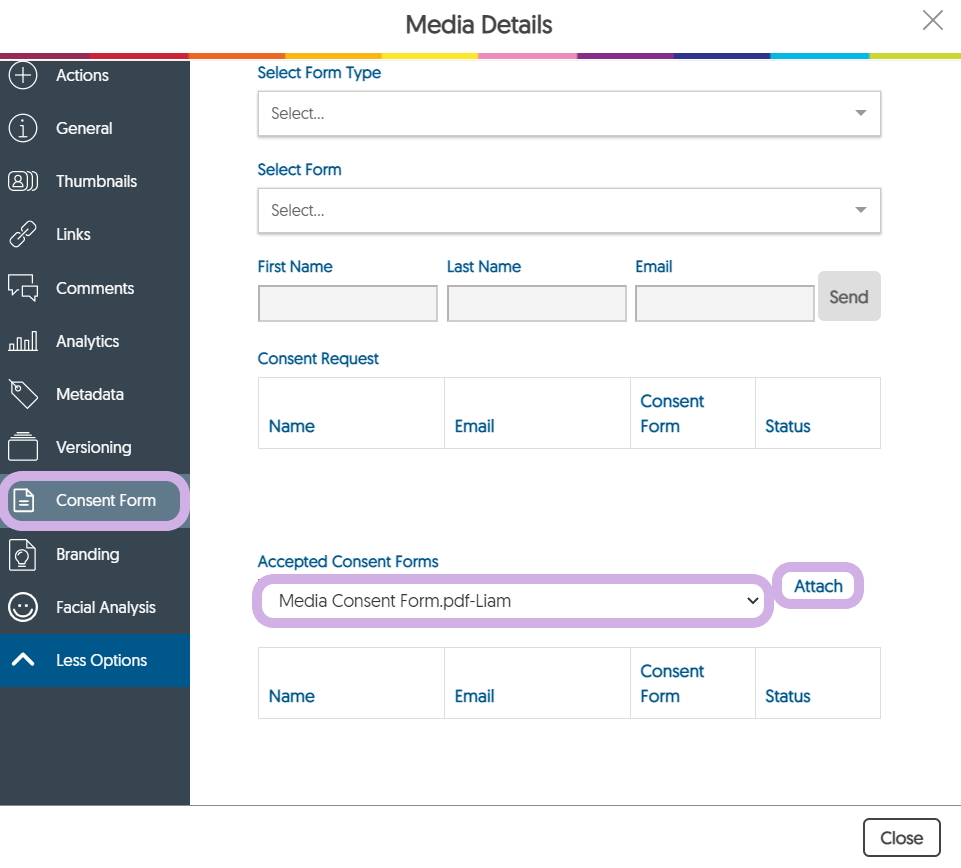Click the Facial Analysis smiley icon
The height and width of the screenshot is (868, 961).
coord(22,607)
